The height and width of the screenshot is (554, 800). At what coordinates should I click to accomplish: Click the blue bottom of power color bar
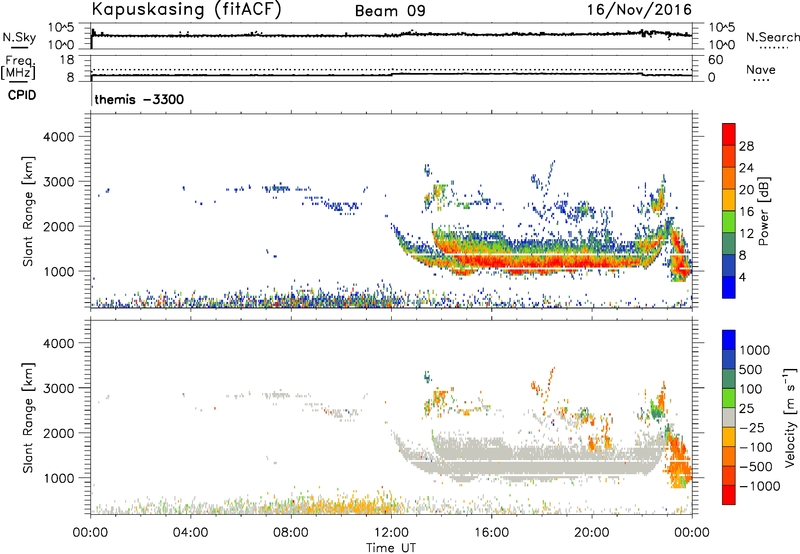point(729,288)
